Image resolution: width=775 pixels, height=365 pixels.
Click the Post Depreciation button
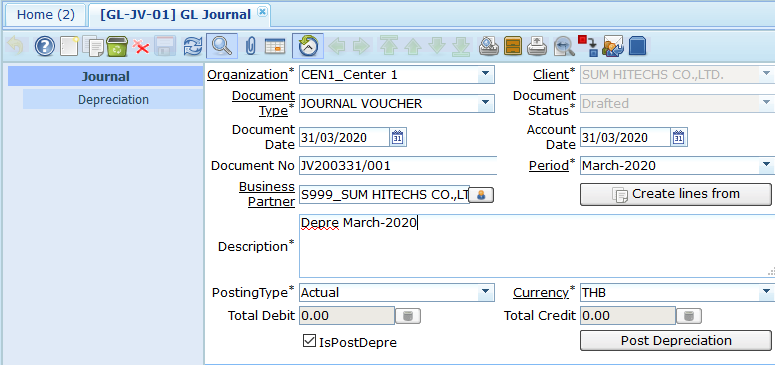coord(675,341)
